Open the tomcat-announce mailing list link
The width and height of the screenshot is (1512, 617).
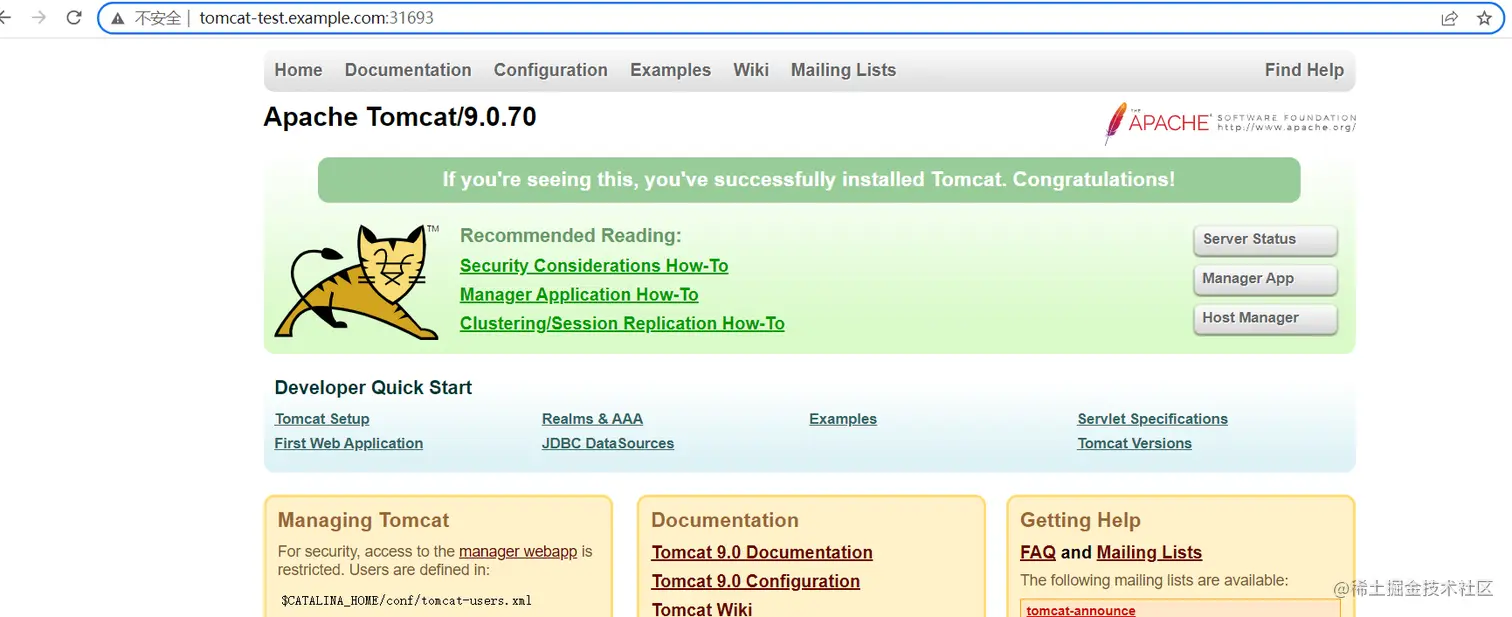1081,611
